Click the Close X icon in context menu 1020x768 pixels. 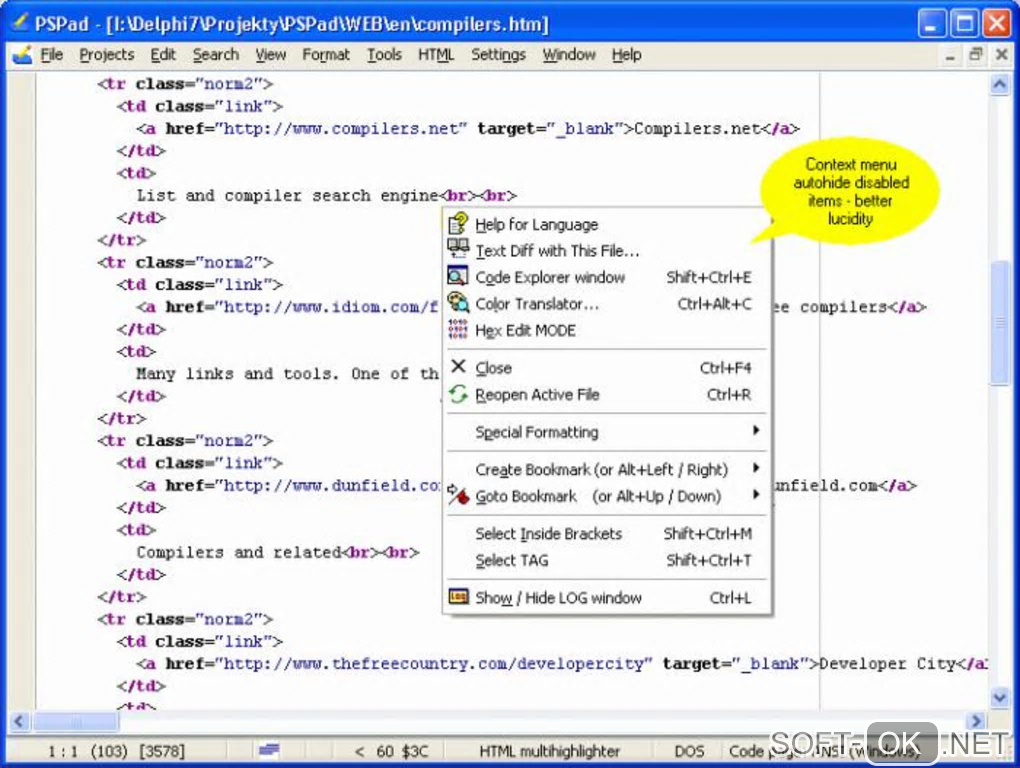point(458,367)
